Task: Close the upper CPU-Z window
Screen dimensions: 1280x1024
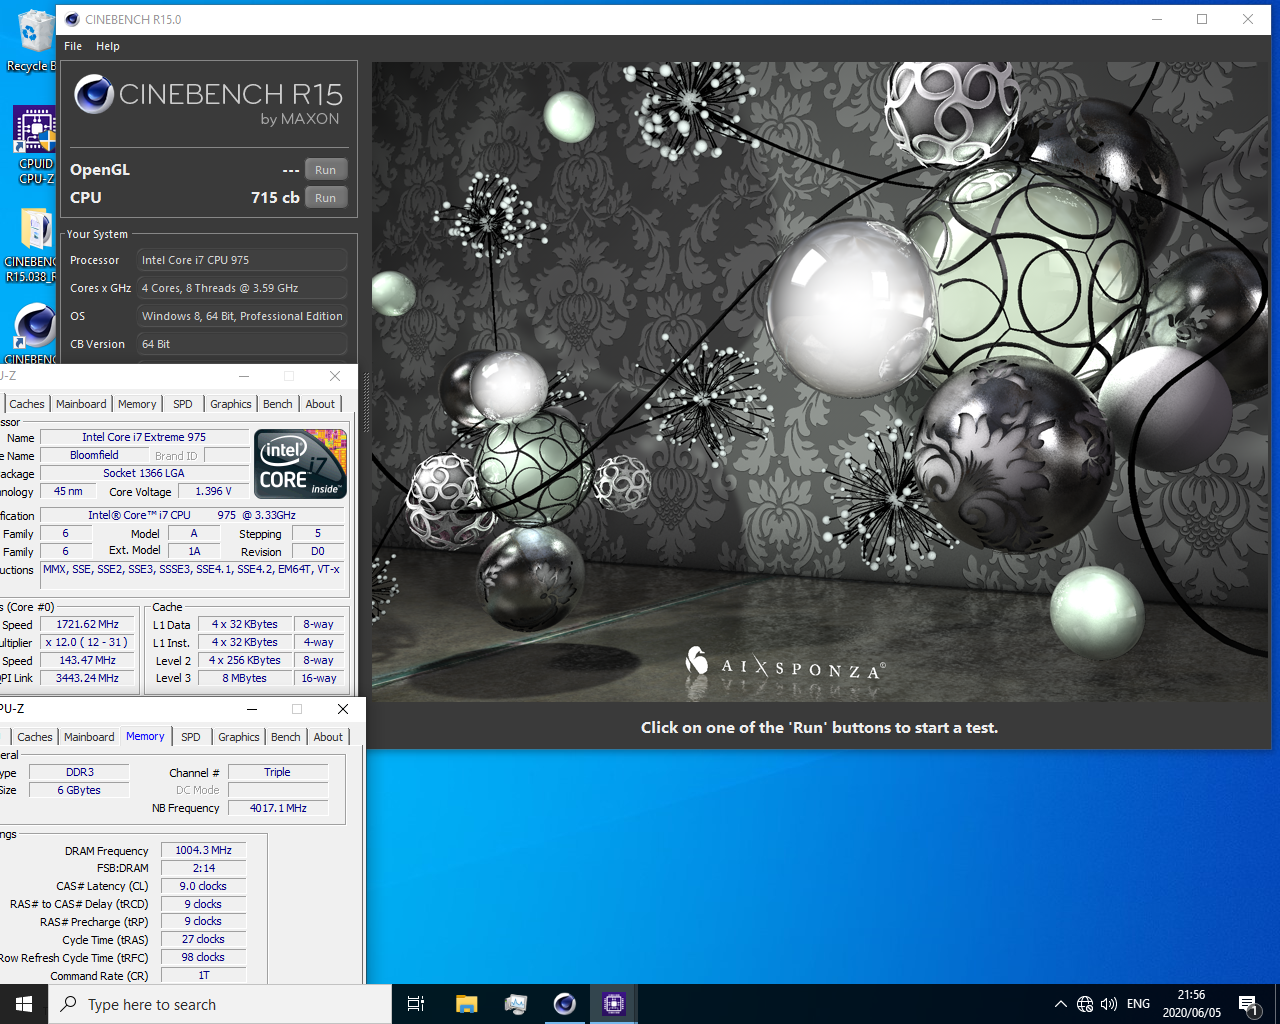Action: (x=335, y=376)
